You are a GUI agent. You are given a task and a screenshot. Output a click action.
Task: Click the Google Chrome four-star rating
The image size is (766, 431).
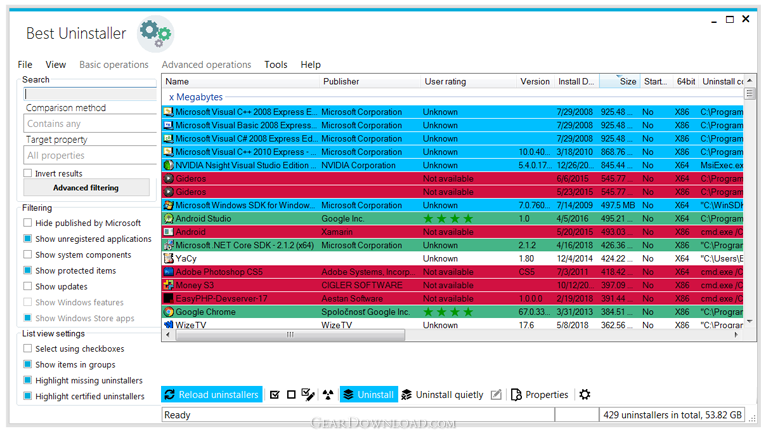448,312
